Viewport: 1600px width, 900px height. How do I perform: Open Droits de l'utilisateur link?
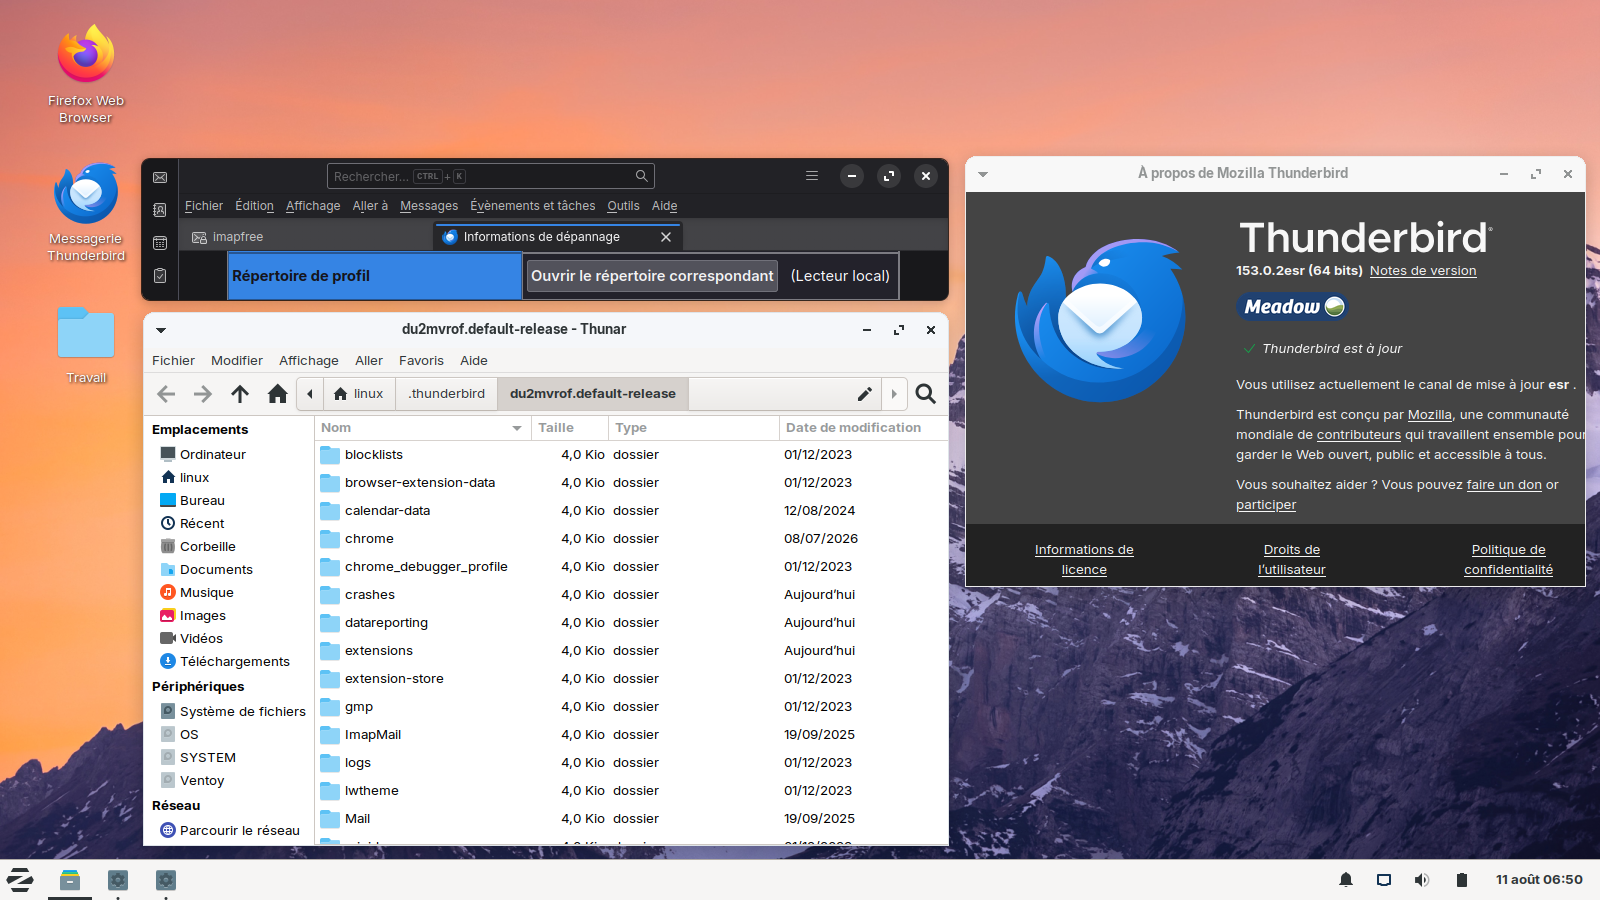point(1292,560)
